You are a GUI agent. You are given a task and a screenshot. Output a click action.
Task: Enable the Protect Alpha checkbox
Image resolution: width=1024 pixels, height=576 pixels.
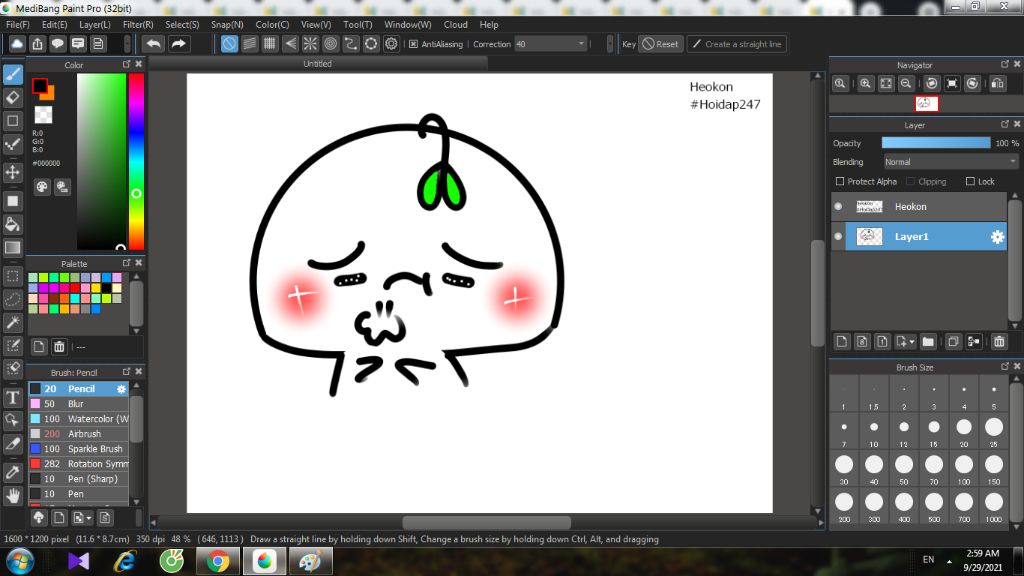840,182
